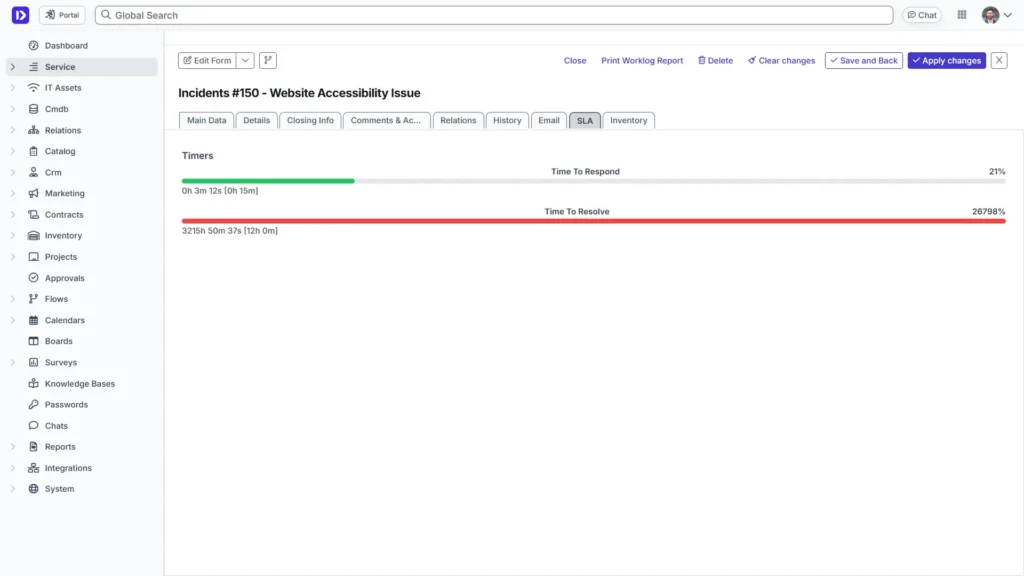Click the Relations sidebar icon
Screen dimensions: 1024x576
click(x=33, y=130)
